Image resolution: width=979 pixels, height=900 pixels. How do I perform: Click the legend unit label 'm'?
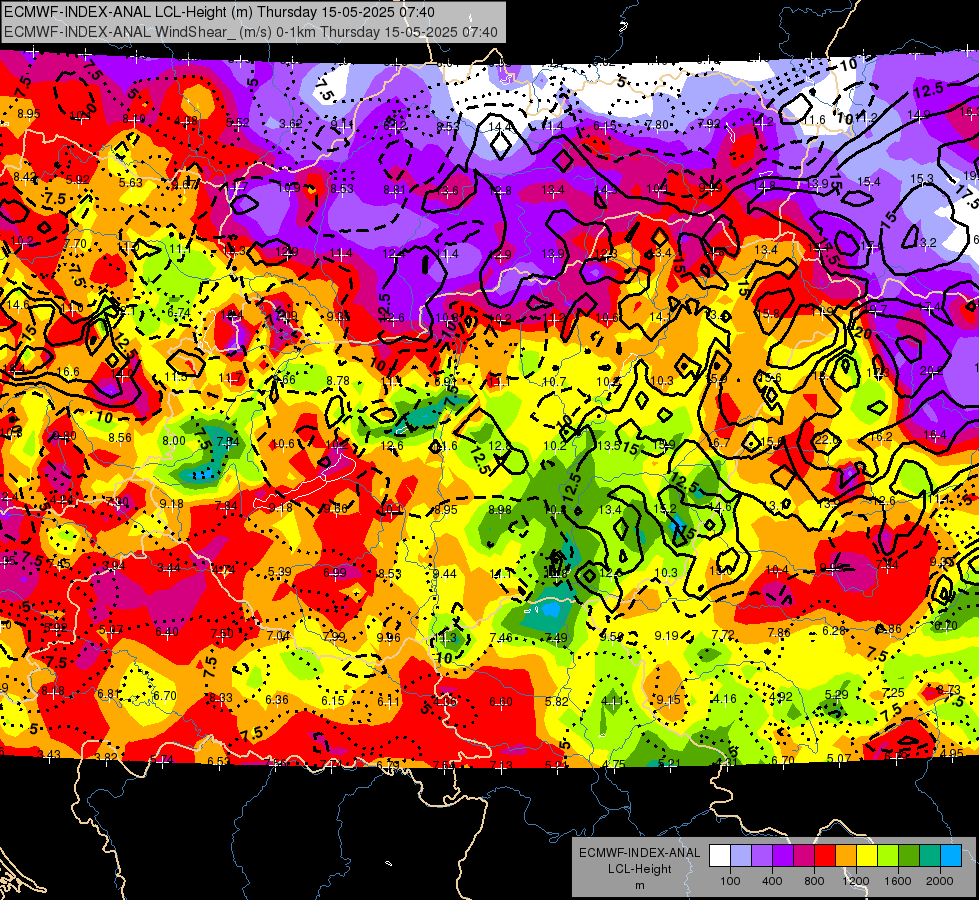639,885
